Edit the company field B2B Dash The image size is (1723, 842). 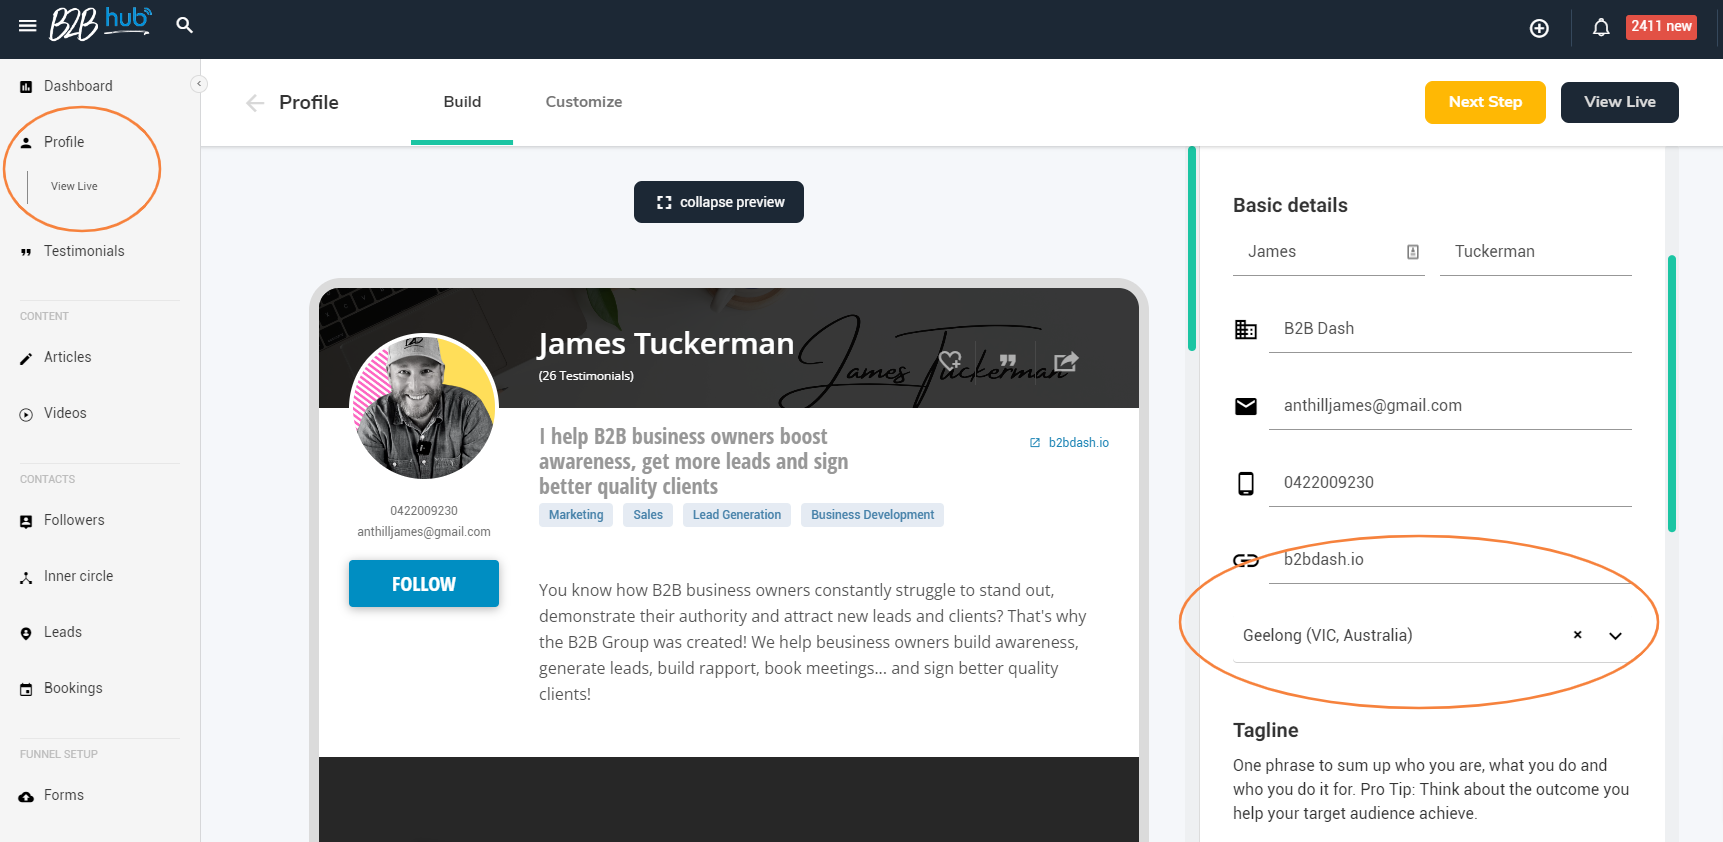[x=1450, y=329]
